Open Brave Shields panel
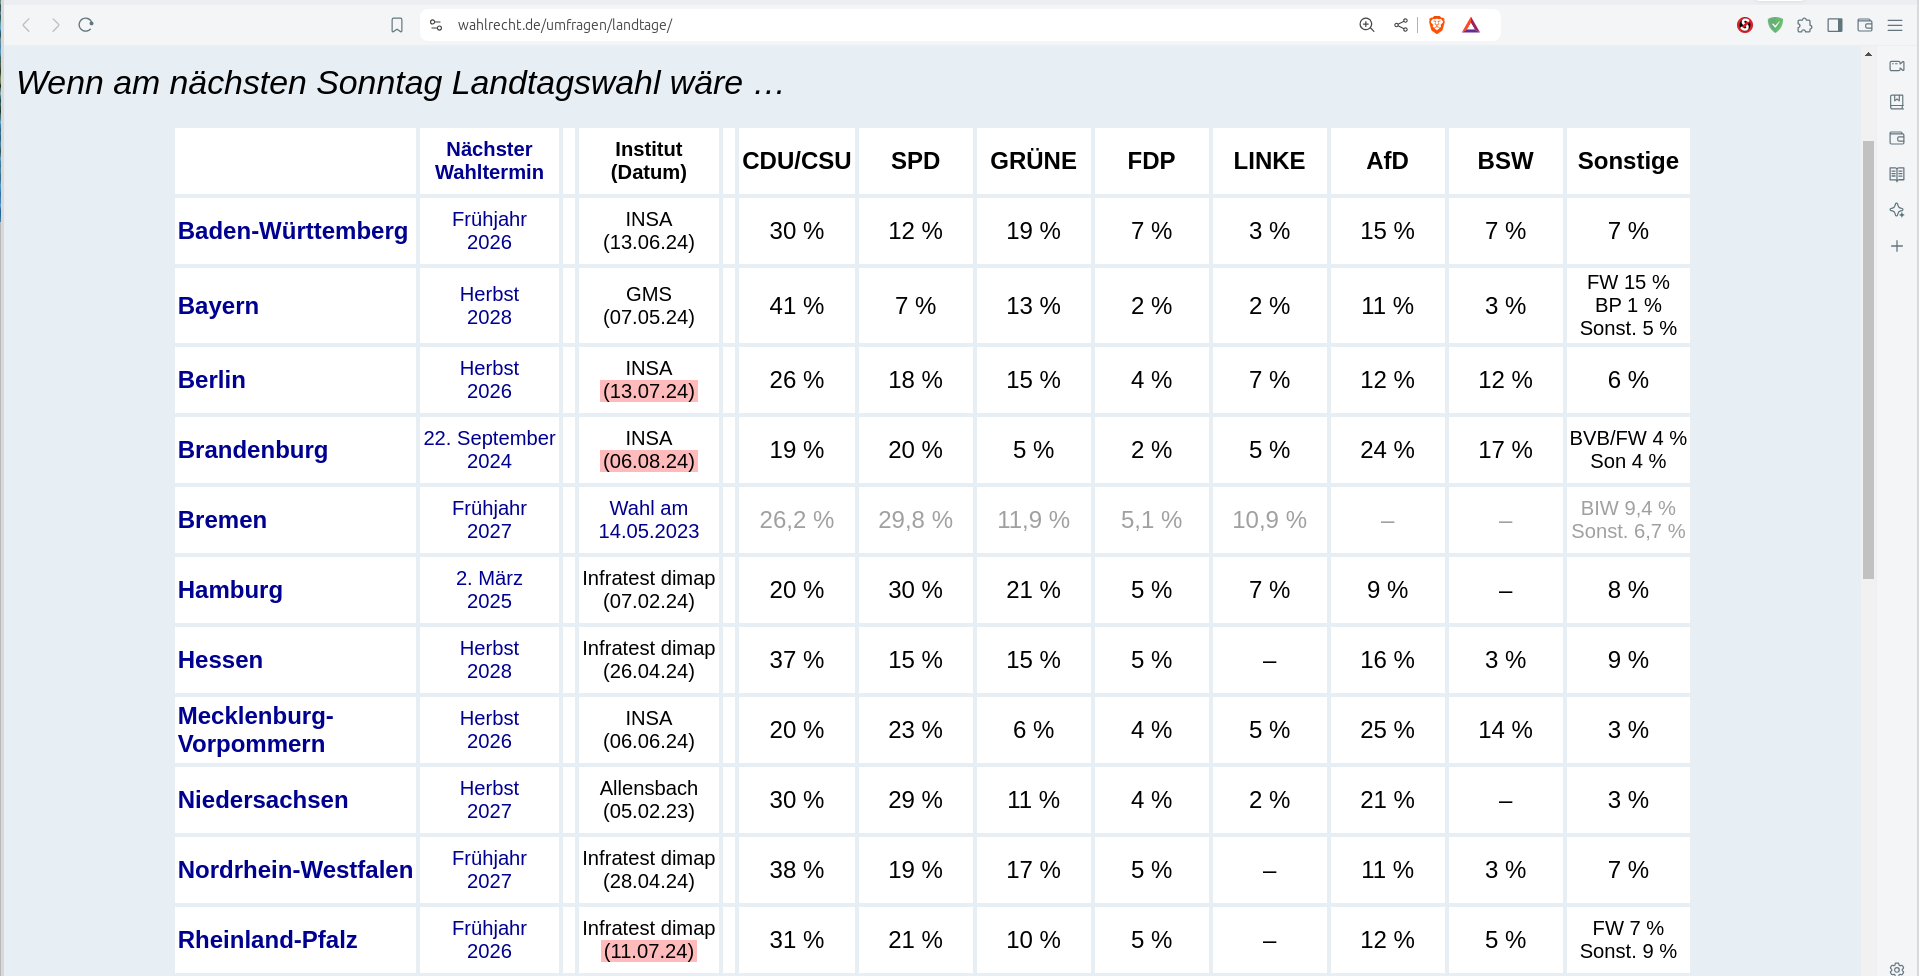Screen dimensions: 1919x976 click(1437, 25)
